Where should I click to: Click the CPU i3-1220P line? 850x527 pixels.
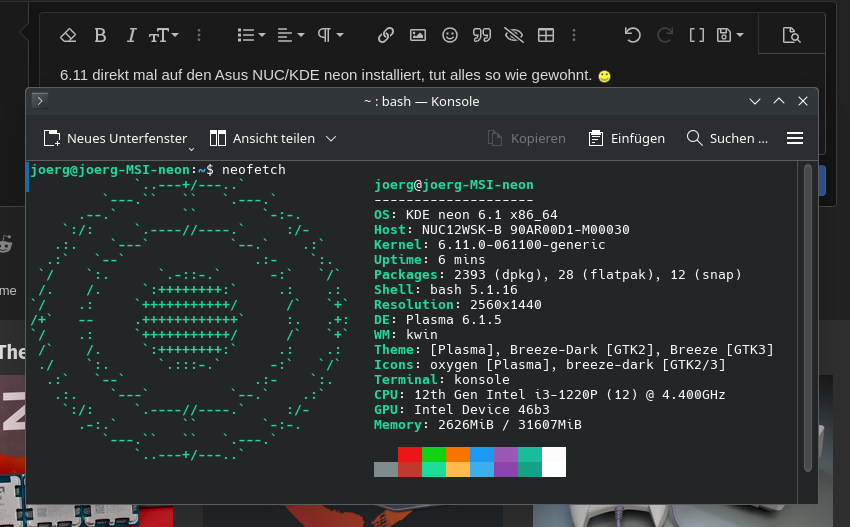coord(549,395)
